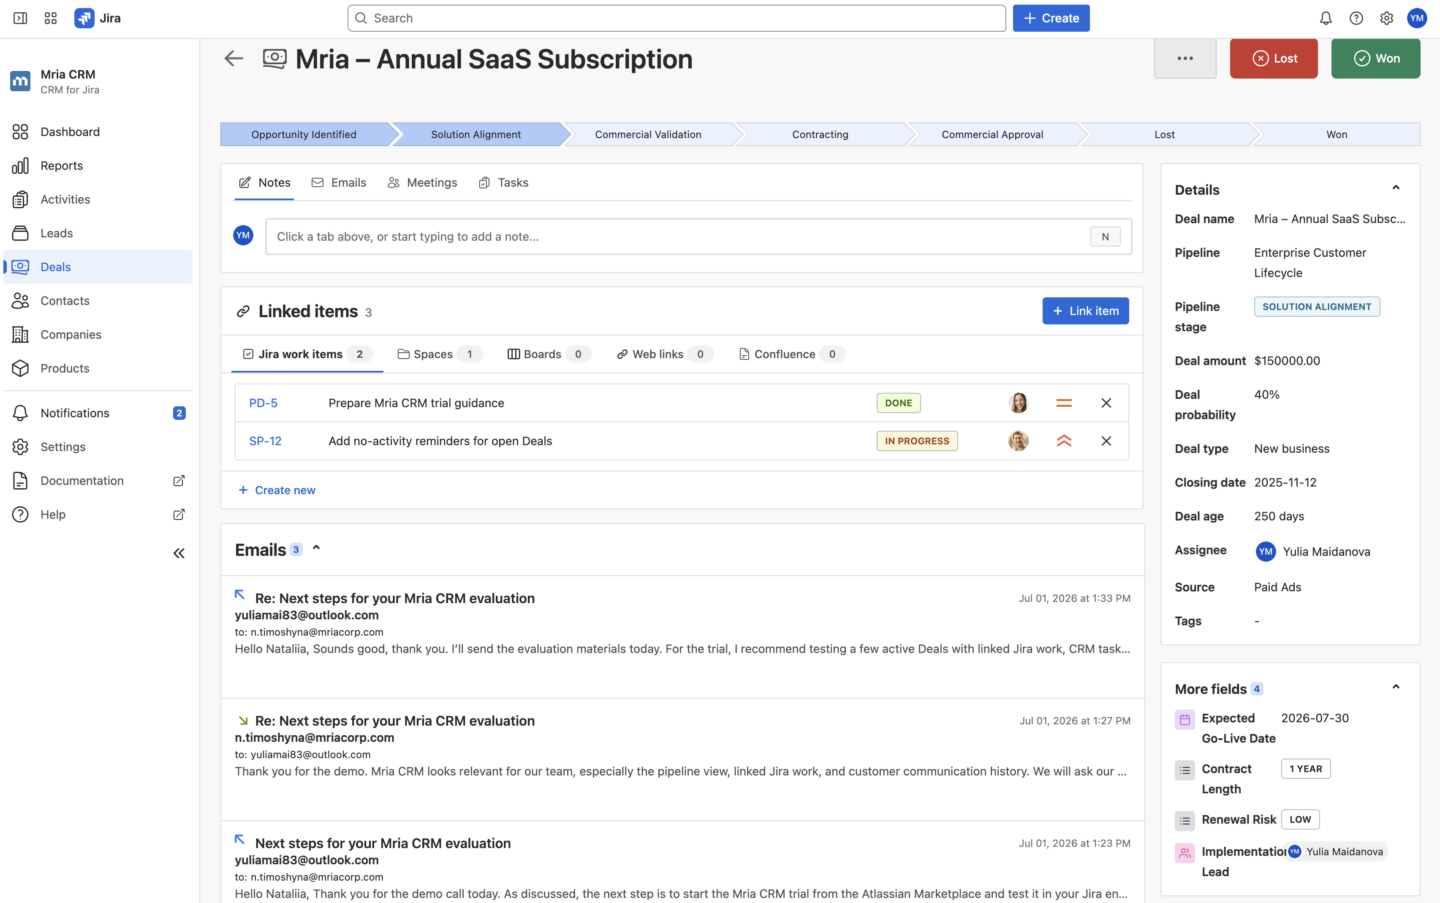Open the SP-12 work item link
Image resolution: width=1440 pixels, height=903 pixels.
click(x=265, y=441)
